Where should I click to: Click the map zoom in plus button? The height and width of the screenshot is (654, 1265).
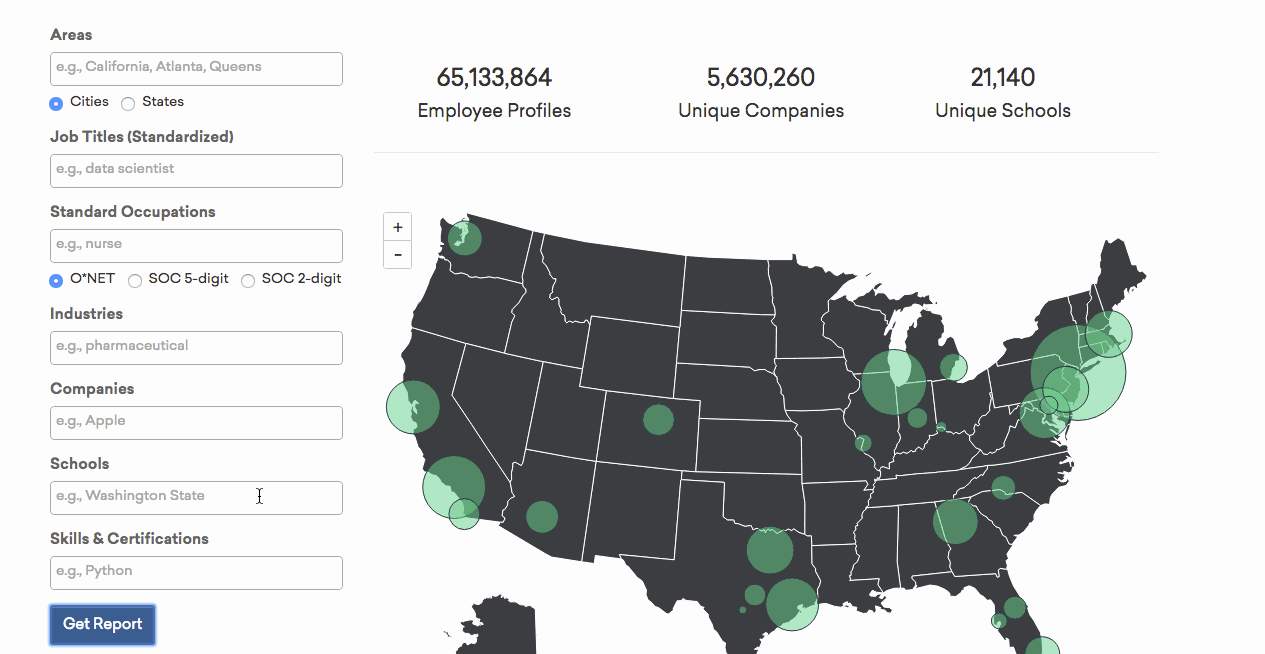coord(397,227)
